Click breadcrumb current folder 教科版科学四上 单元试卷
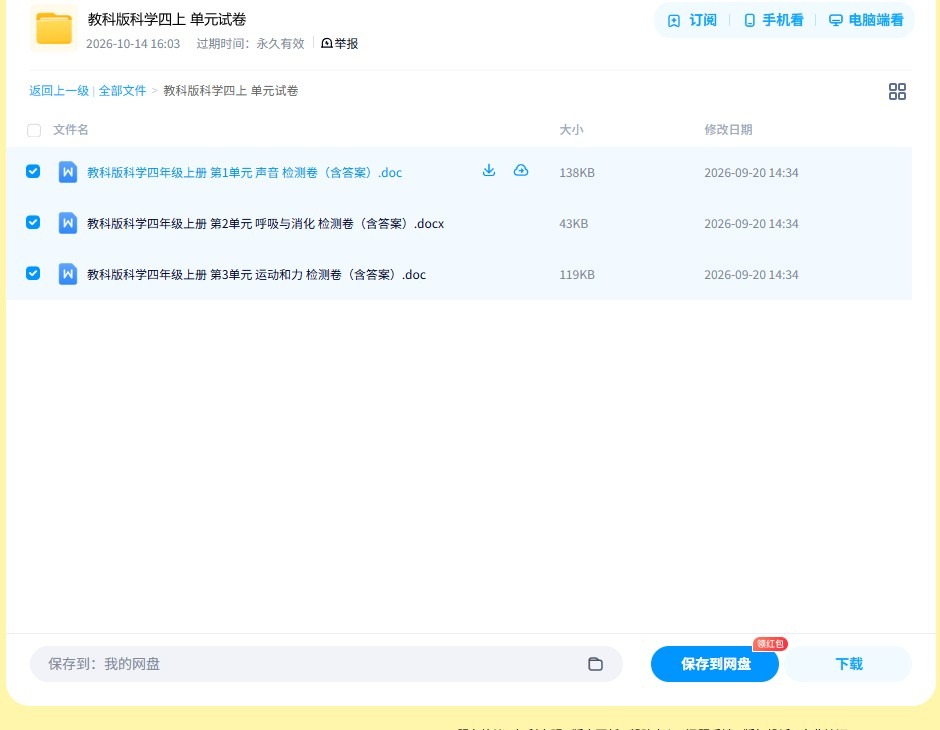Screen dimensions: 940x730 coord(231,91)
